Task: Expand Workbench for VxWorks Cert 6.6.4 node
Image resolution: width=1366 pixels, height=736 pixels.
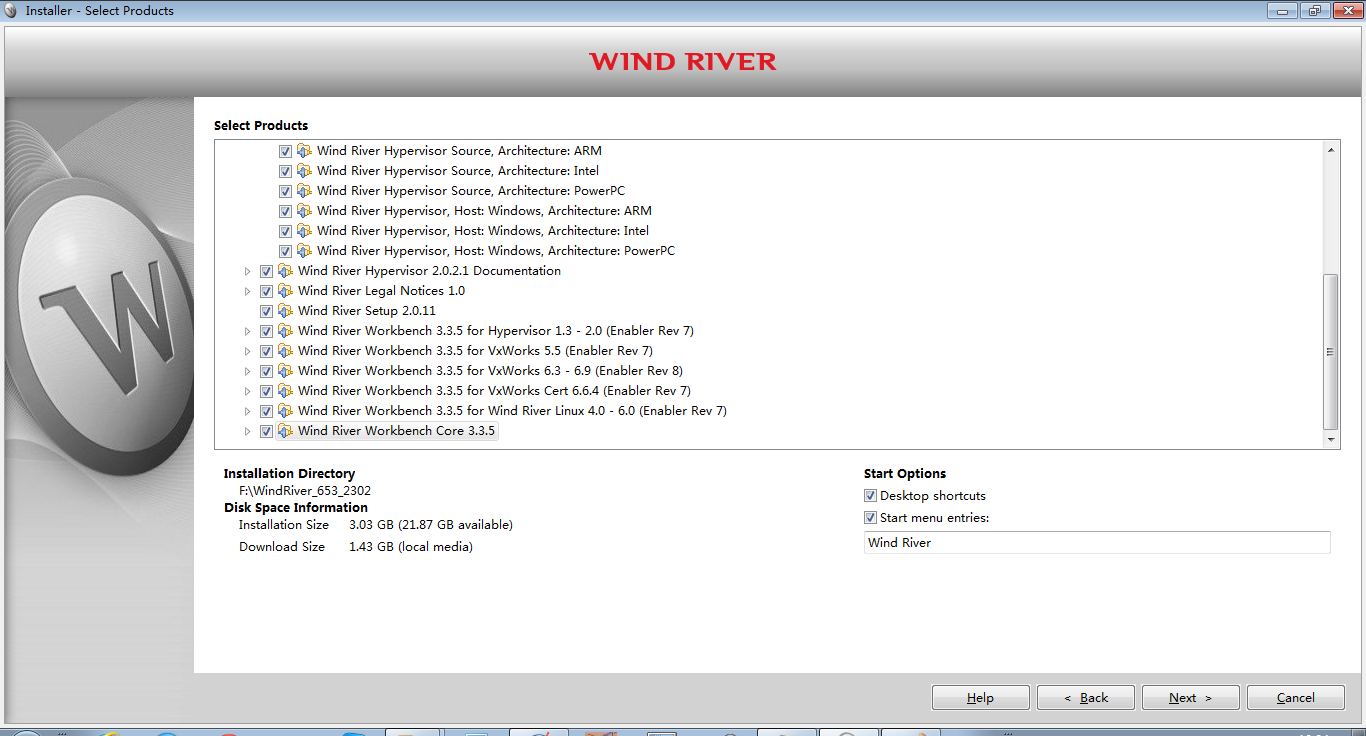Action: tap(248, 391)
